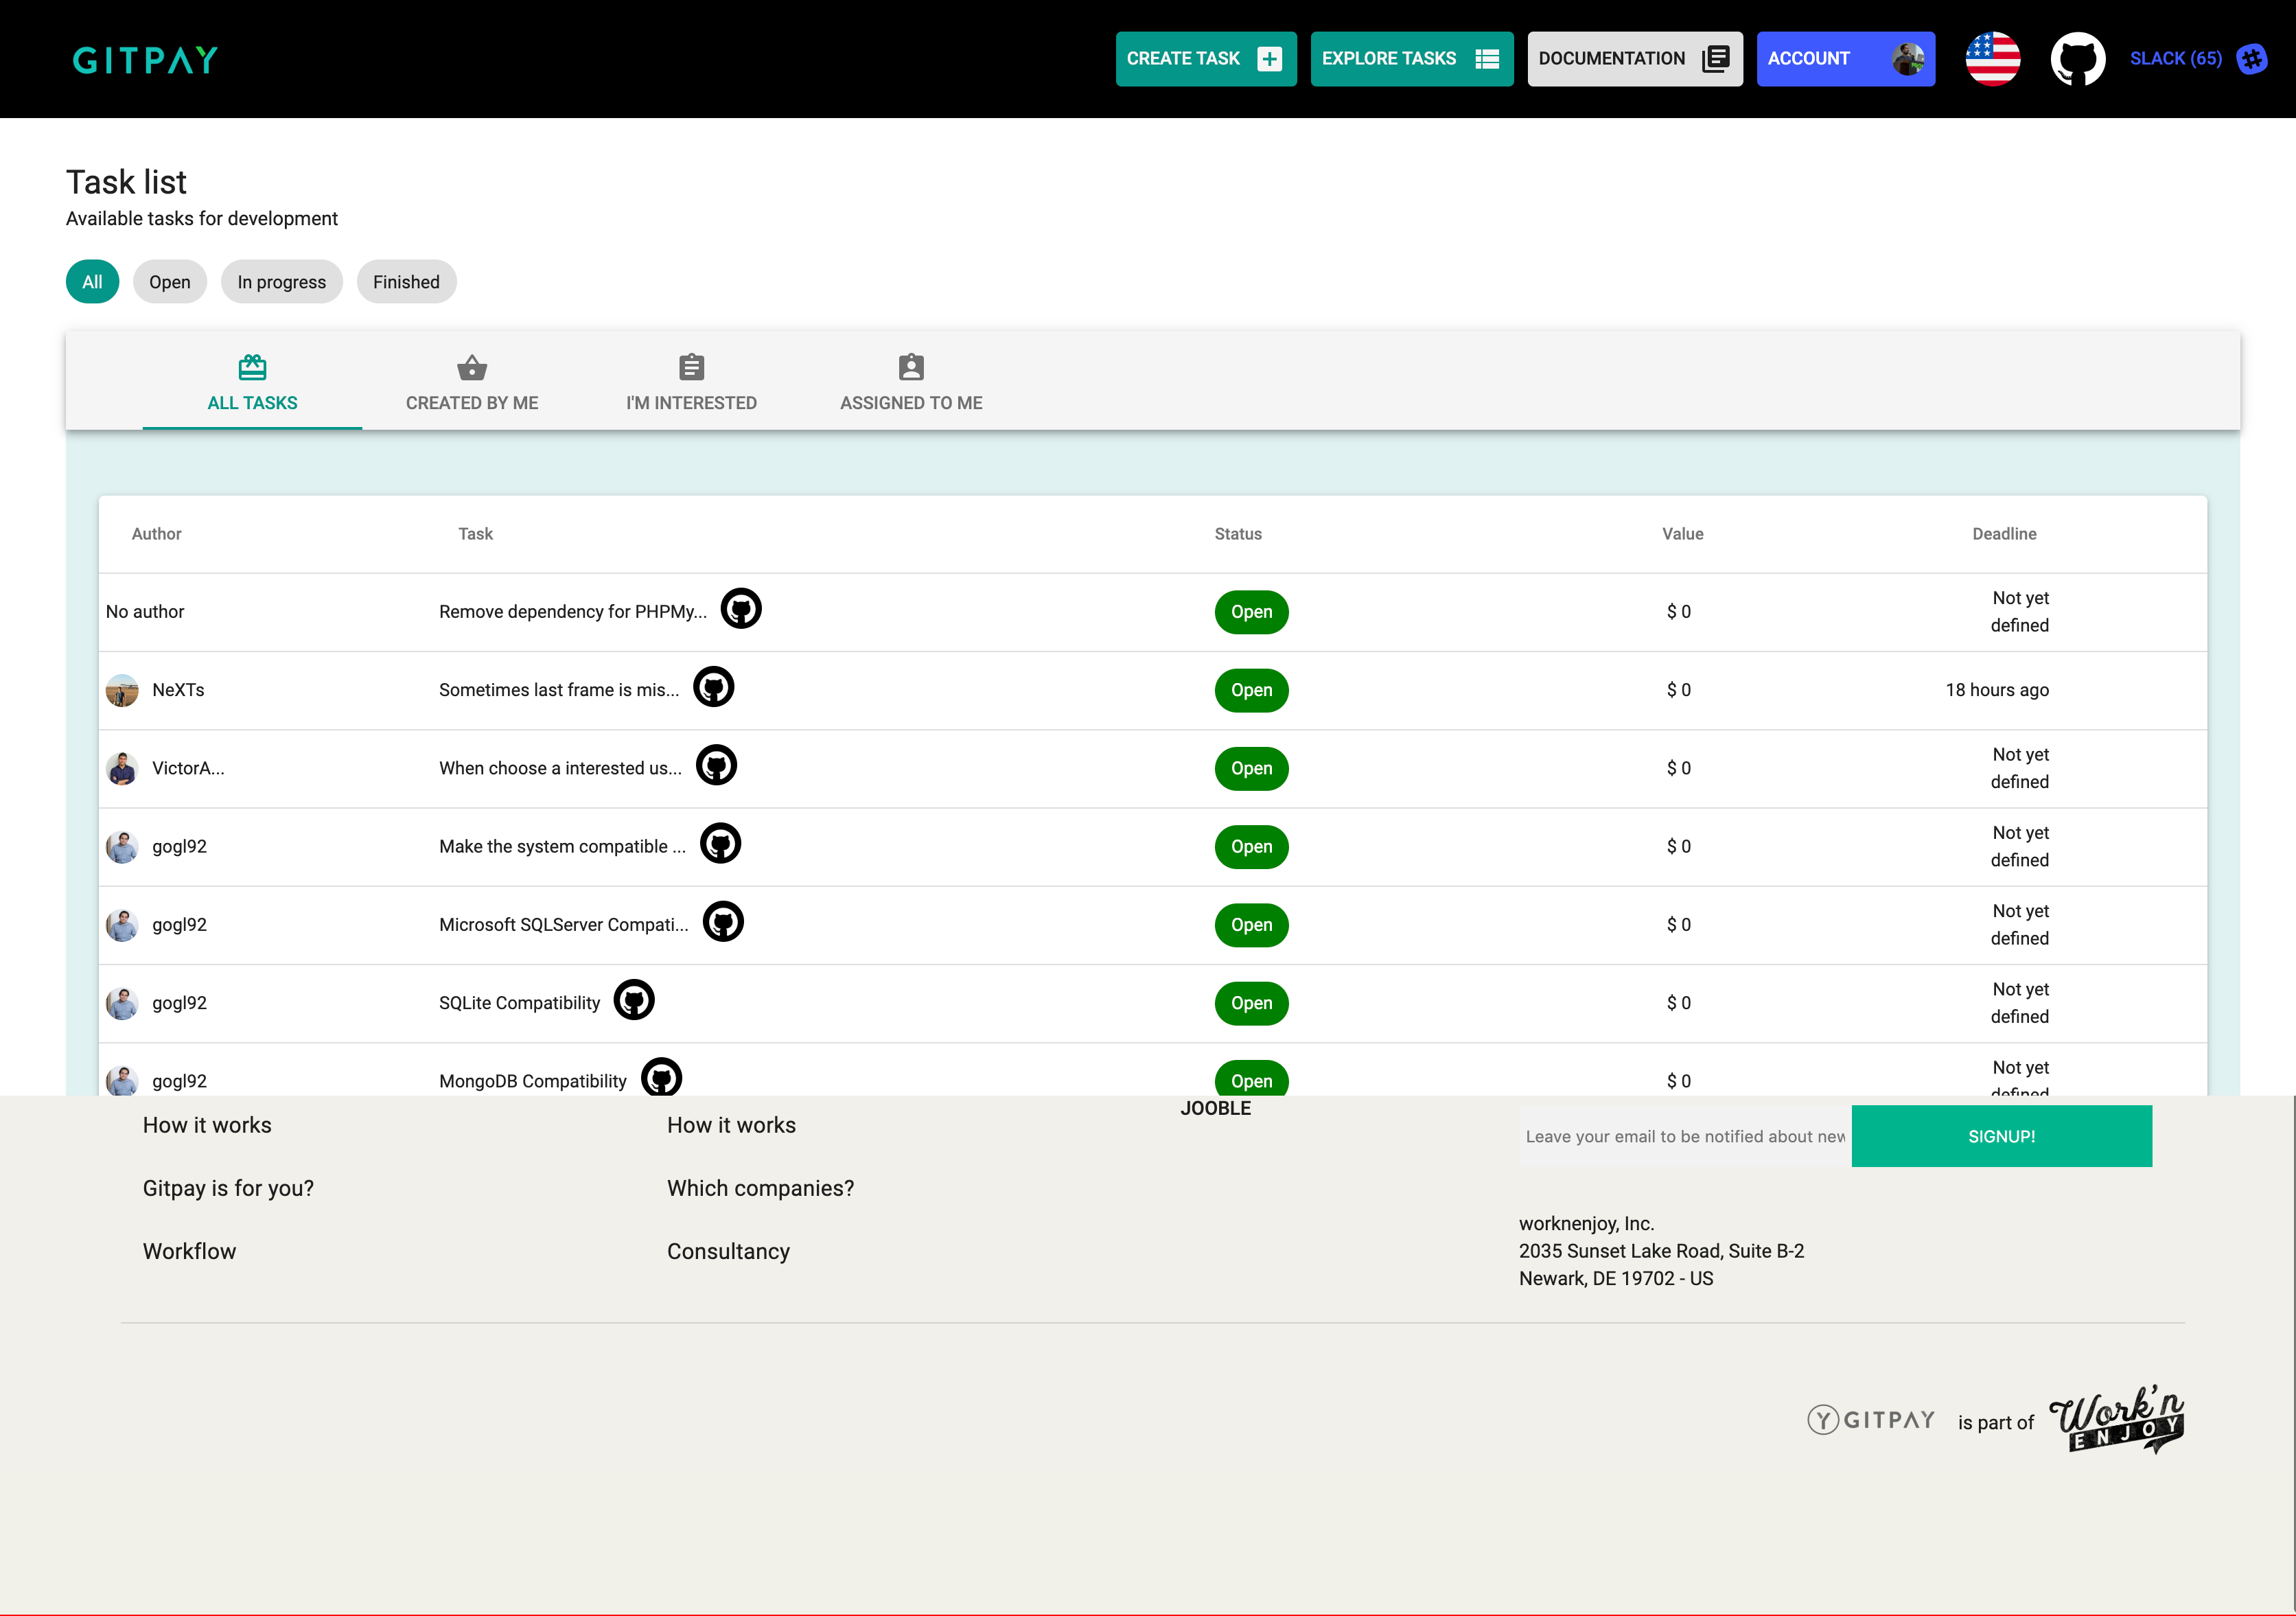
Task: Click GitHub icon for When choose a interested task
Action: click(x=716, y=765)
